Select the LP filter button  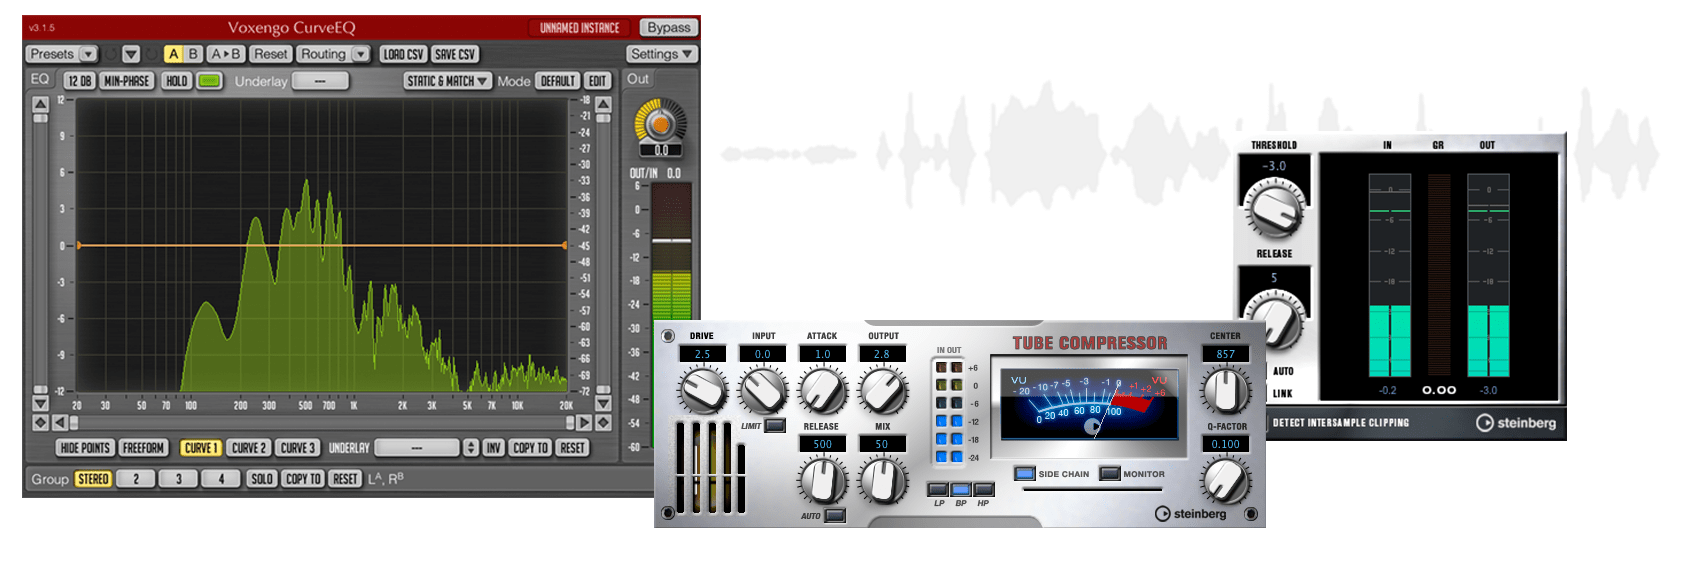[938, 489]
